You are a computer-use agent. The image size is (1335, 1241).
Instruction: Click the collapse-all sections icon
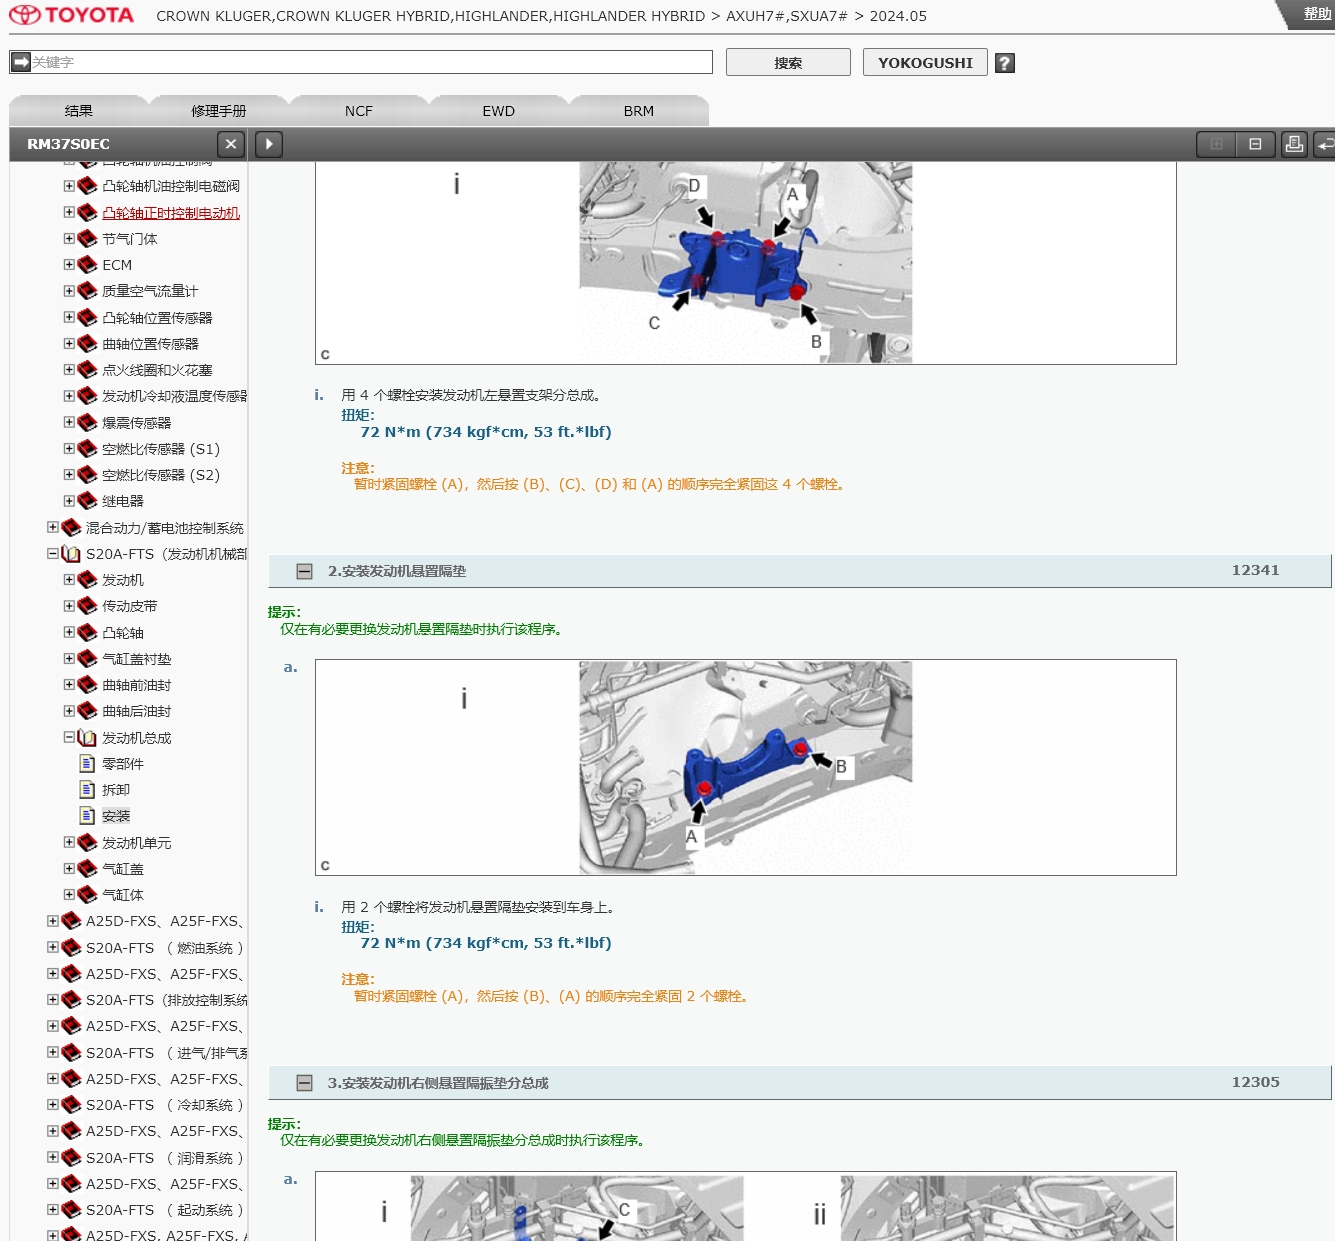click(x=1255, y=144)
